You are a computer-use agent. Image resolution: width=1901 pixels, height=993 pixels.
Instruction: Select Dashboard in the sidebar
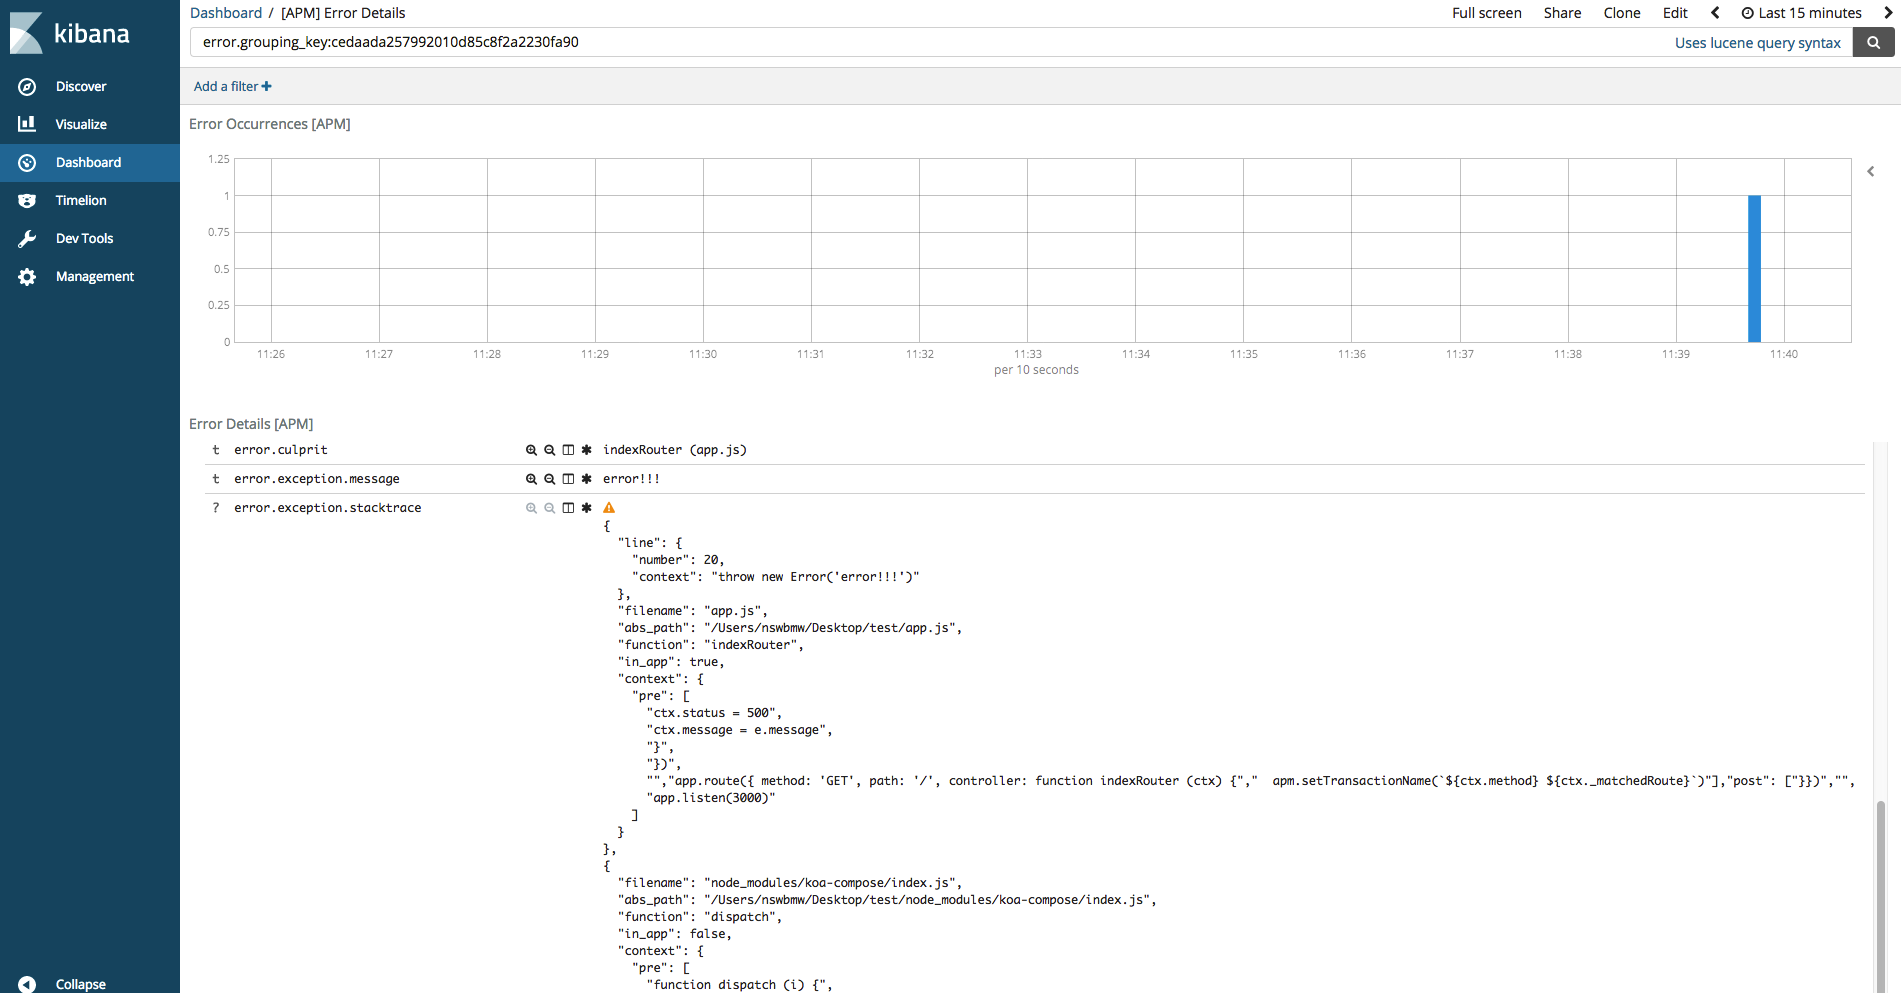point(88,162)
